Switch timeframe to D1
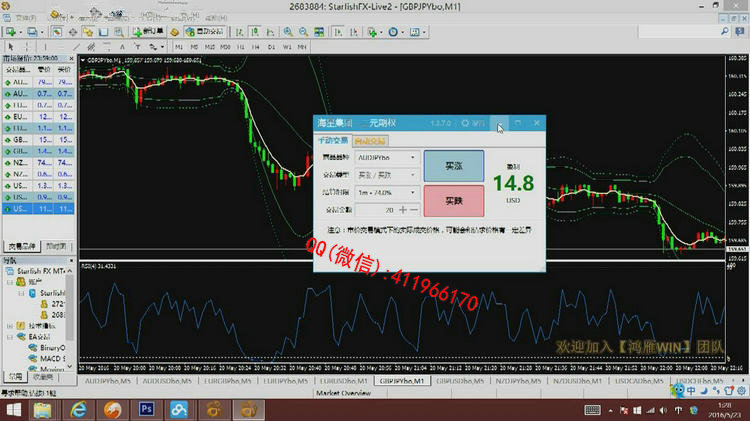The height and width of the screenshot is (421, 750). [271, 47]
